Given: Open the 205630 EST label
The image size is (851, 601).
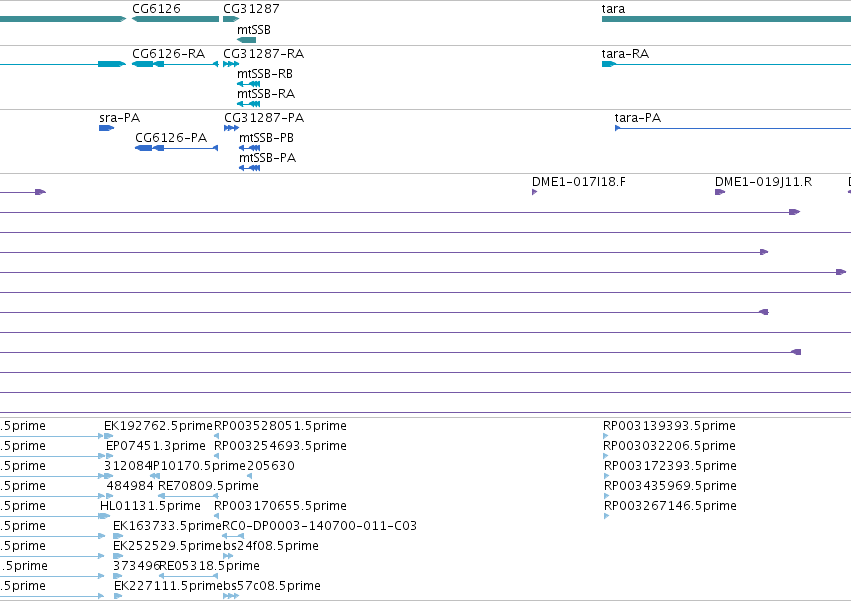Looking at the screenshot, I should click(271, 466).
